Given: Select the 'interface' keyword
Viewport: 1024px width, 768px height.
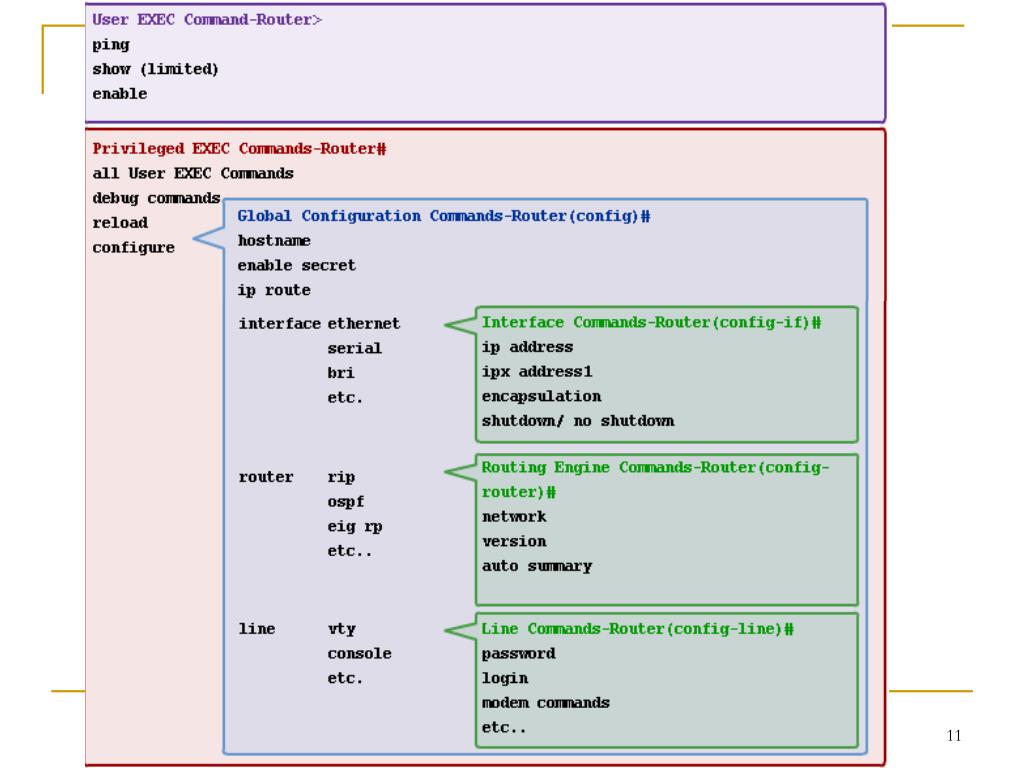Looking at the screenshot, I should pyautogui.click(x=279, y=324).
